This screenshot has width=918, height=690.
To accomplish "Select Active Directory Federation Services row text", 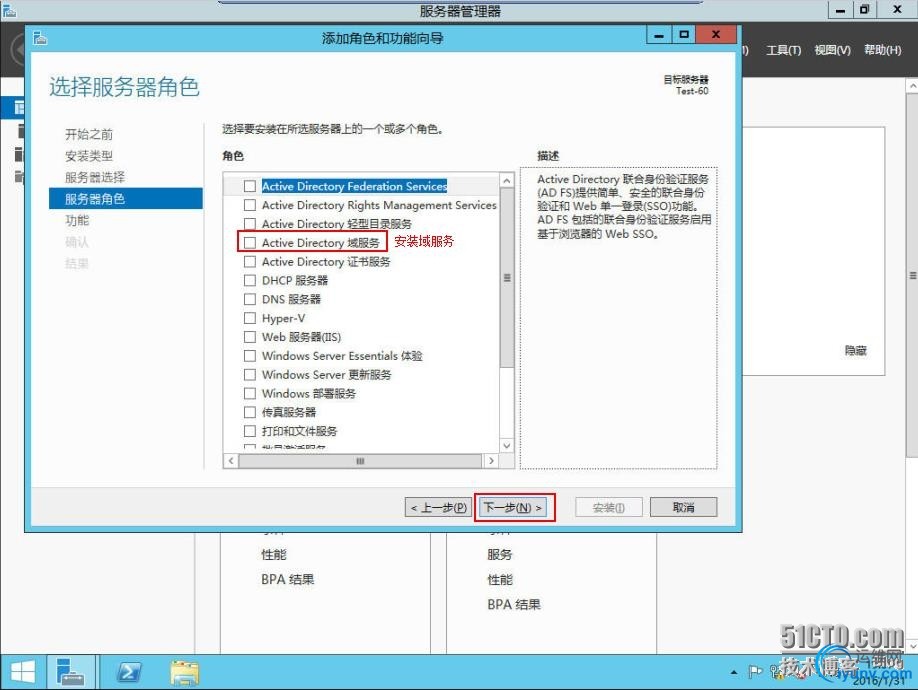I will 354,186.
